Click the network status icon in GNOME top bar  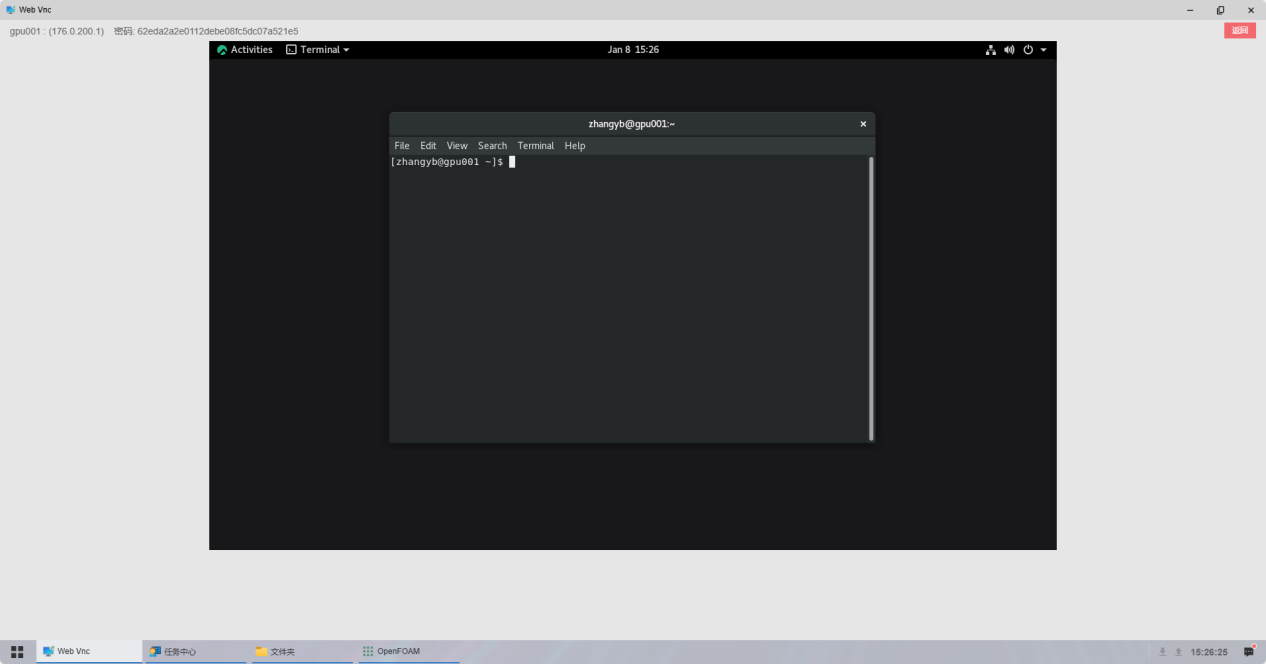[x=991, y=50]
